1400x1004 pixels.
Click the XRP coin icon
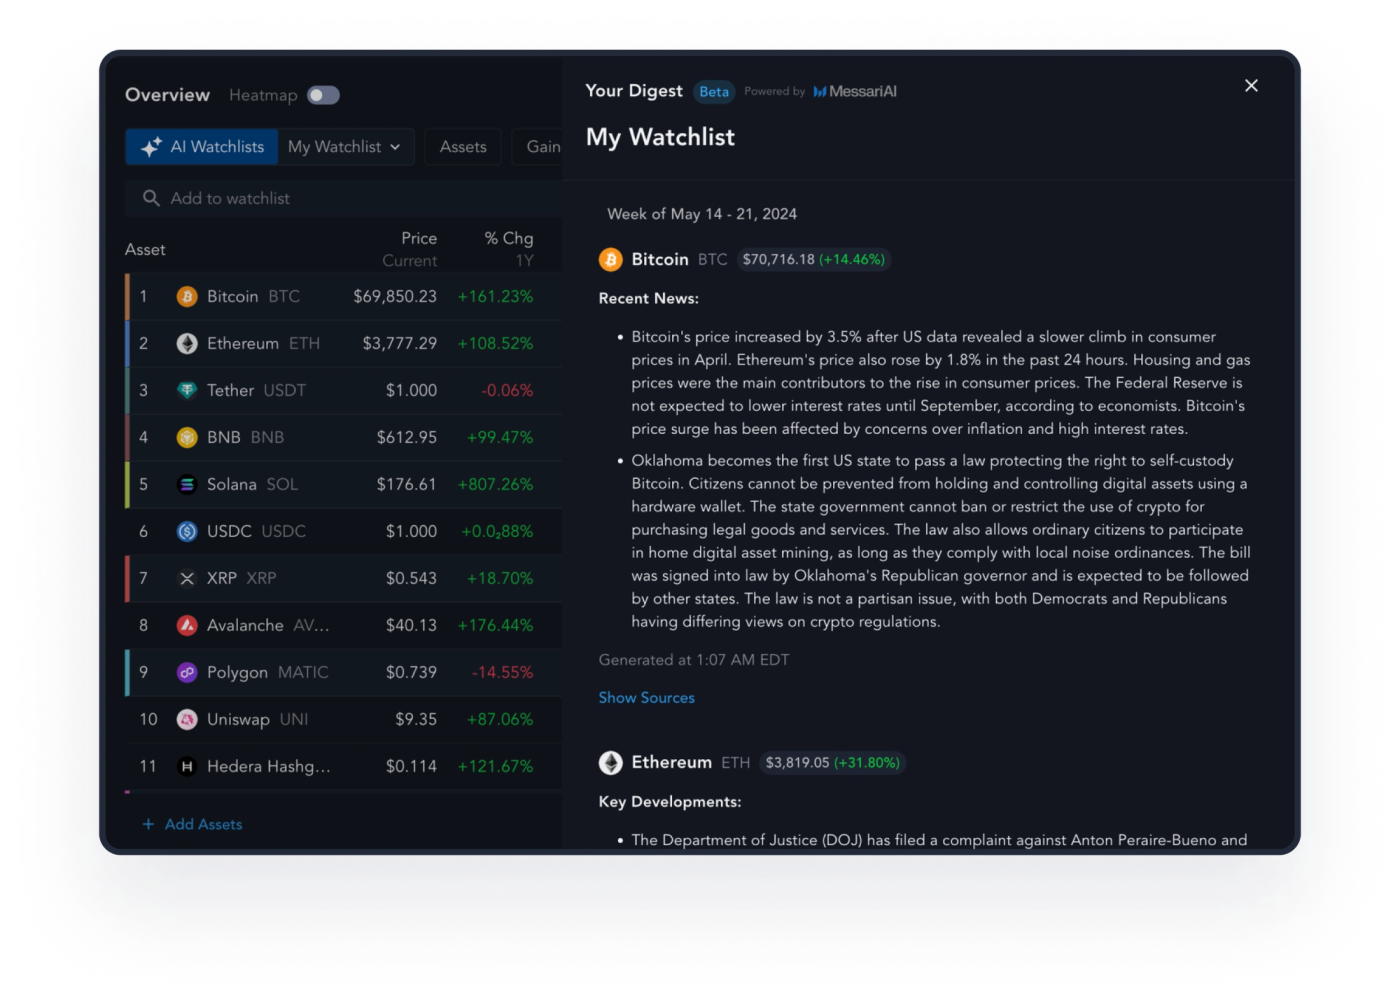click(x=187, y=579)
